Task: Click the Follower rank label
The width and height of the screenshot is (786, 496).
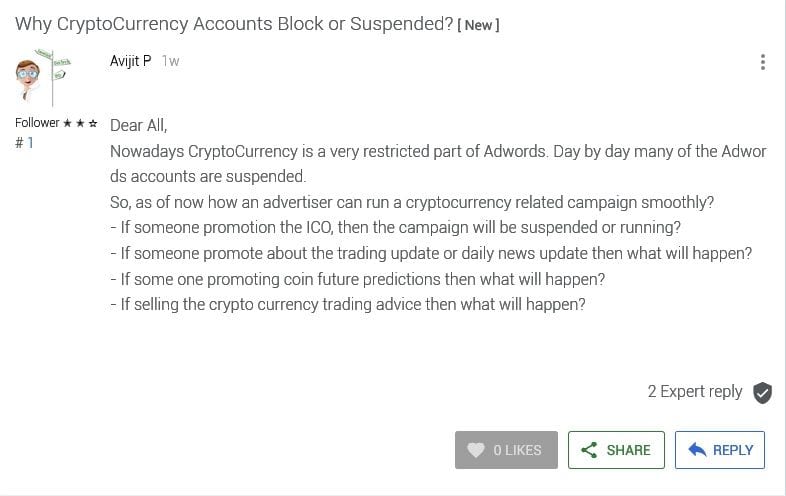Action: tap(37, 123)
